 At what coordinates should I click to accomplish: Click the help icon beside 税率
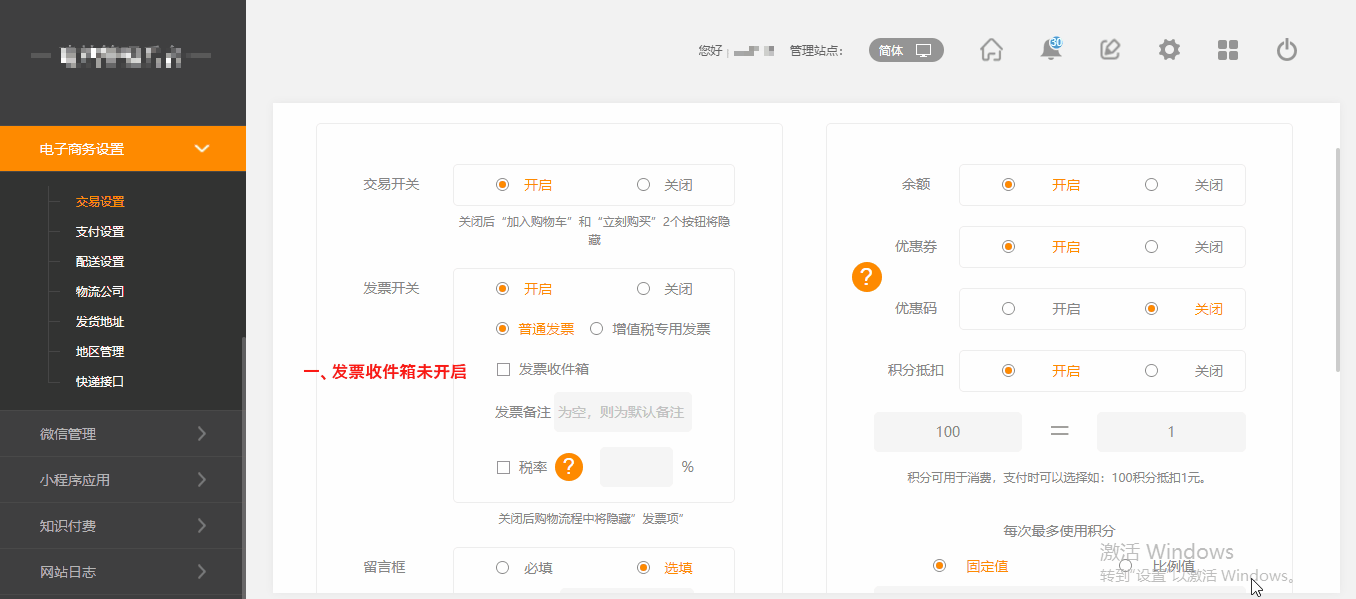click(x=569, y=467)
